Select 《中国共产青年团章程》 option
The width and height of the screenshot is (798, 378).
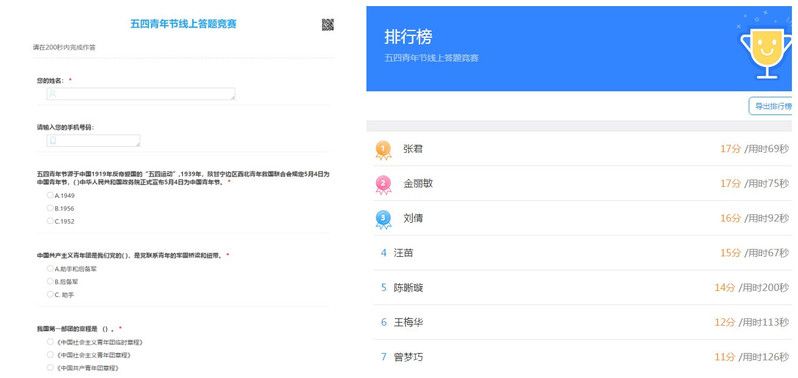[50, 367]
